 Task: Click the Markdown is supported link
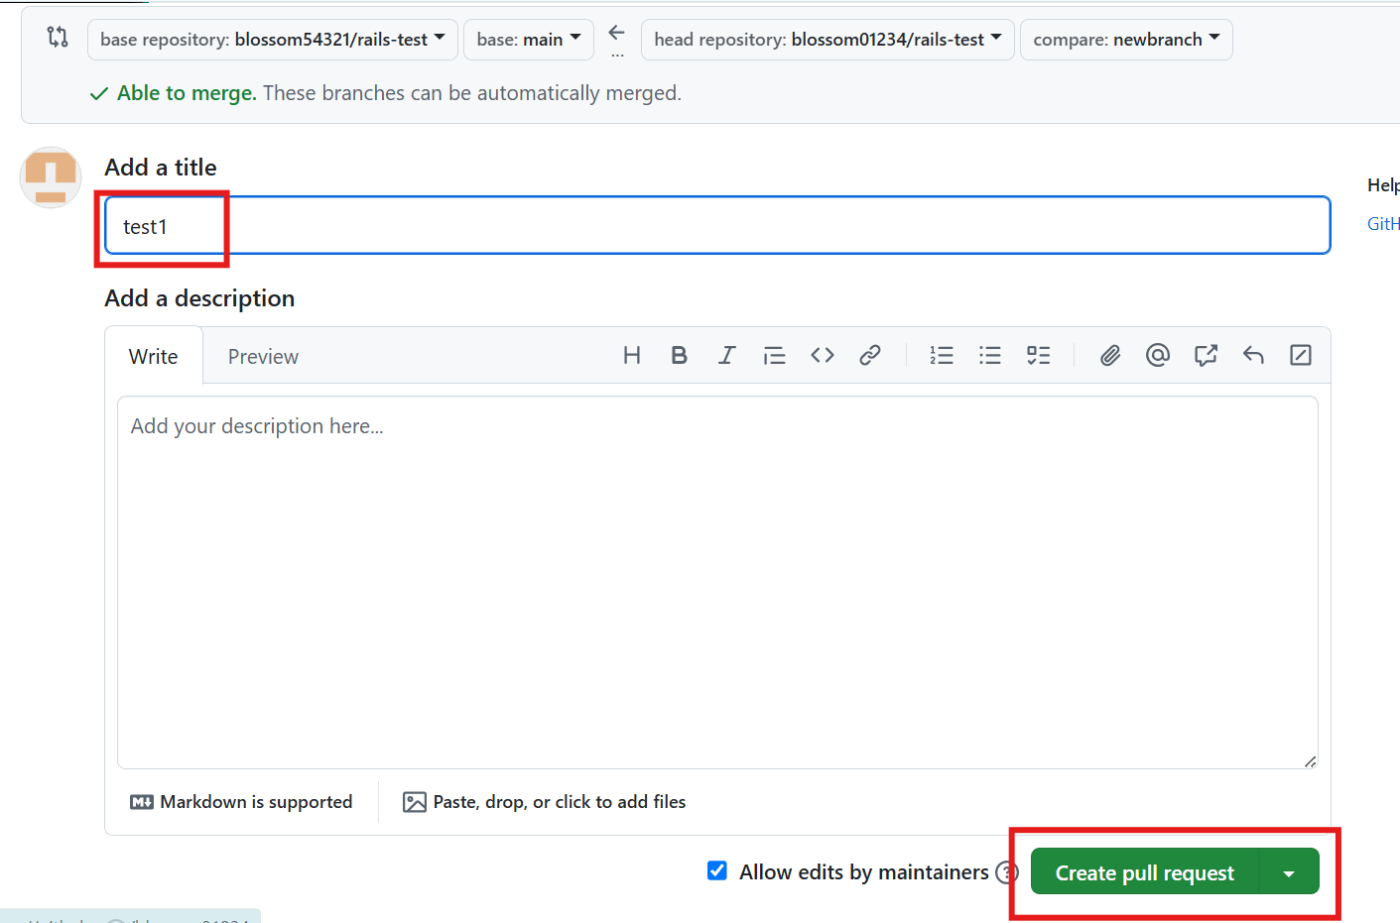click(x=241, y=802)
